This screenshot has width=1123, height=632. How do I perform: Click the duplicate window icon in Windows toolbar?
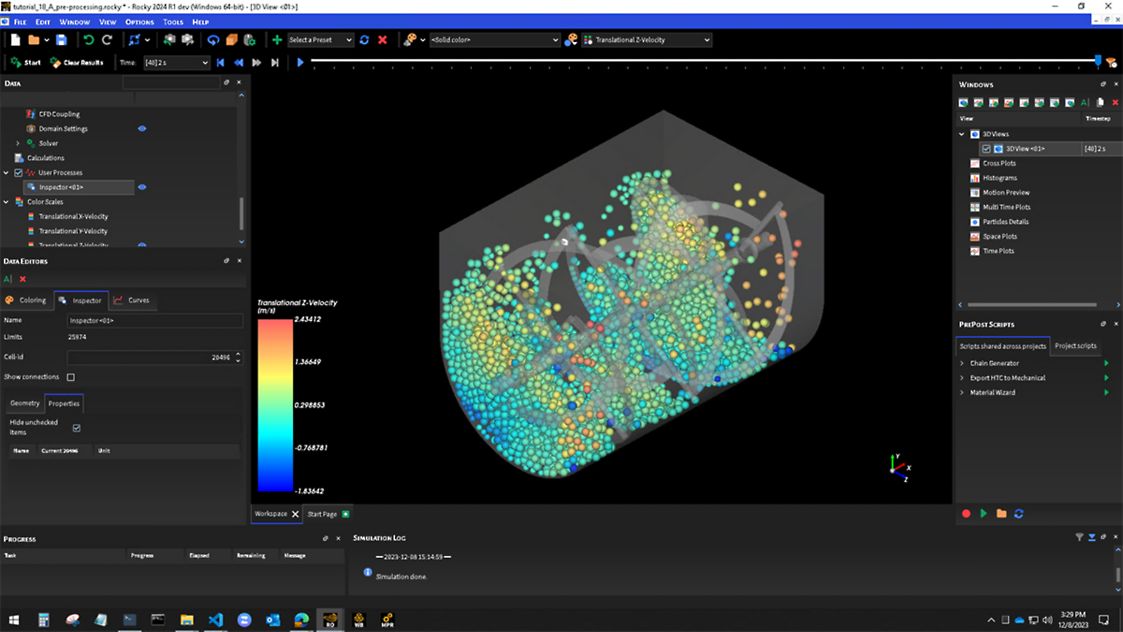click(x=1101, y=102)
